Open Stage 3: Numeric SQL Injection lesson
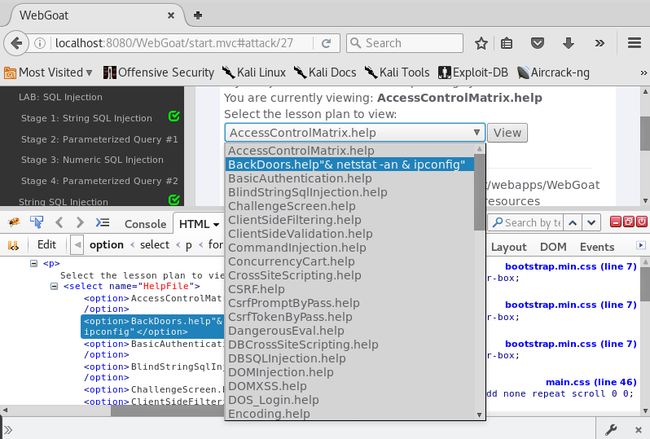Screen dimensions: 650x439 click(92, 160)
